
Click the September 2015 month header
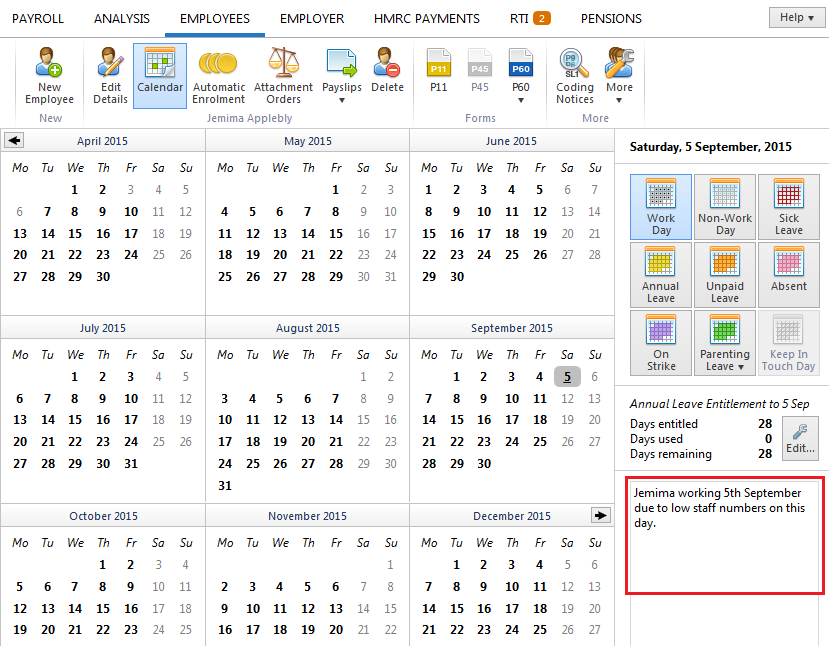(x=512, y=328)
